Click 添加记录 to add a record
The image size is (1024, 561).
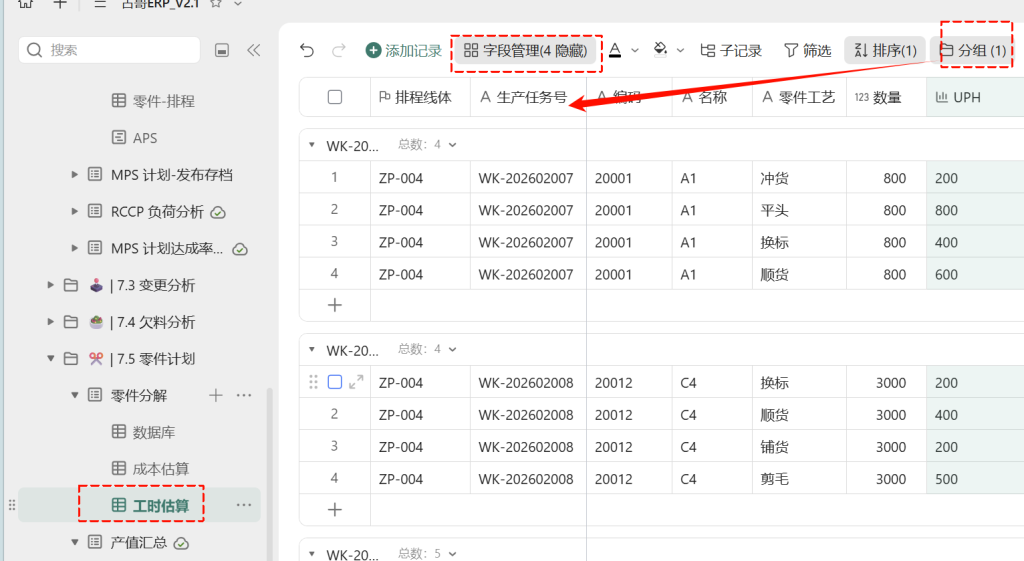pos(404,50)
